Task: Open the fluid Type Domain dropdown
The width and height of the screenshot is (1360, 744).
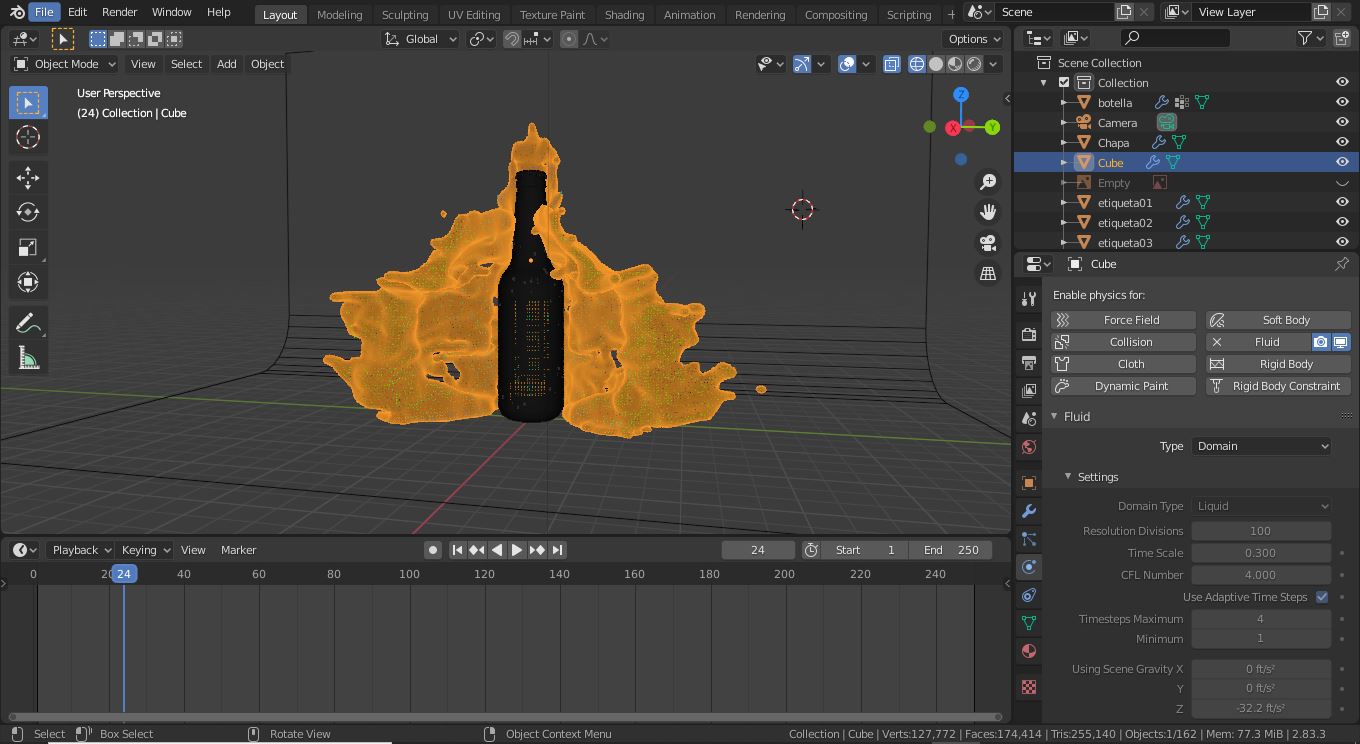Action: tap(1261, 446)
